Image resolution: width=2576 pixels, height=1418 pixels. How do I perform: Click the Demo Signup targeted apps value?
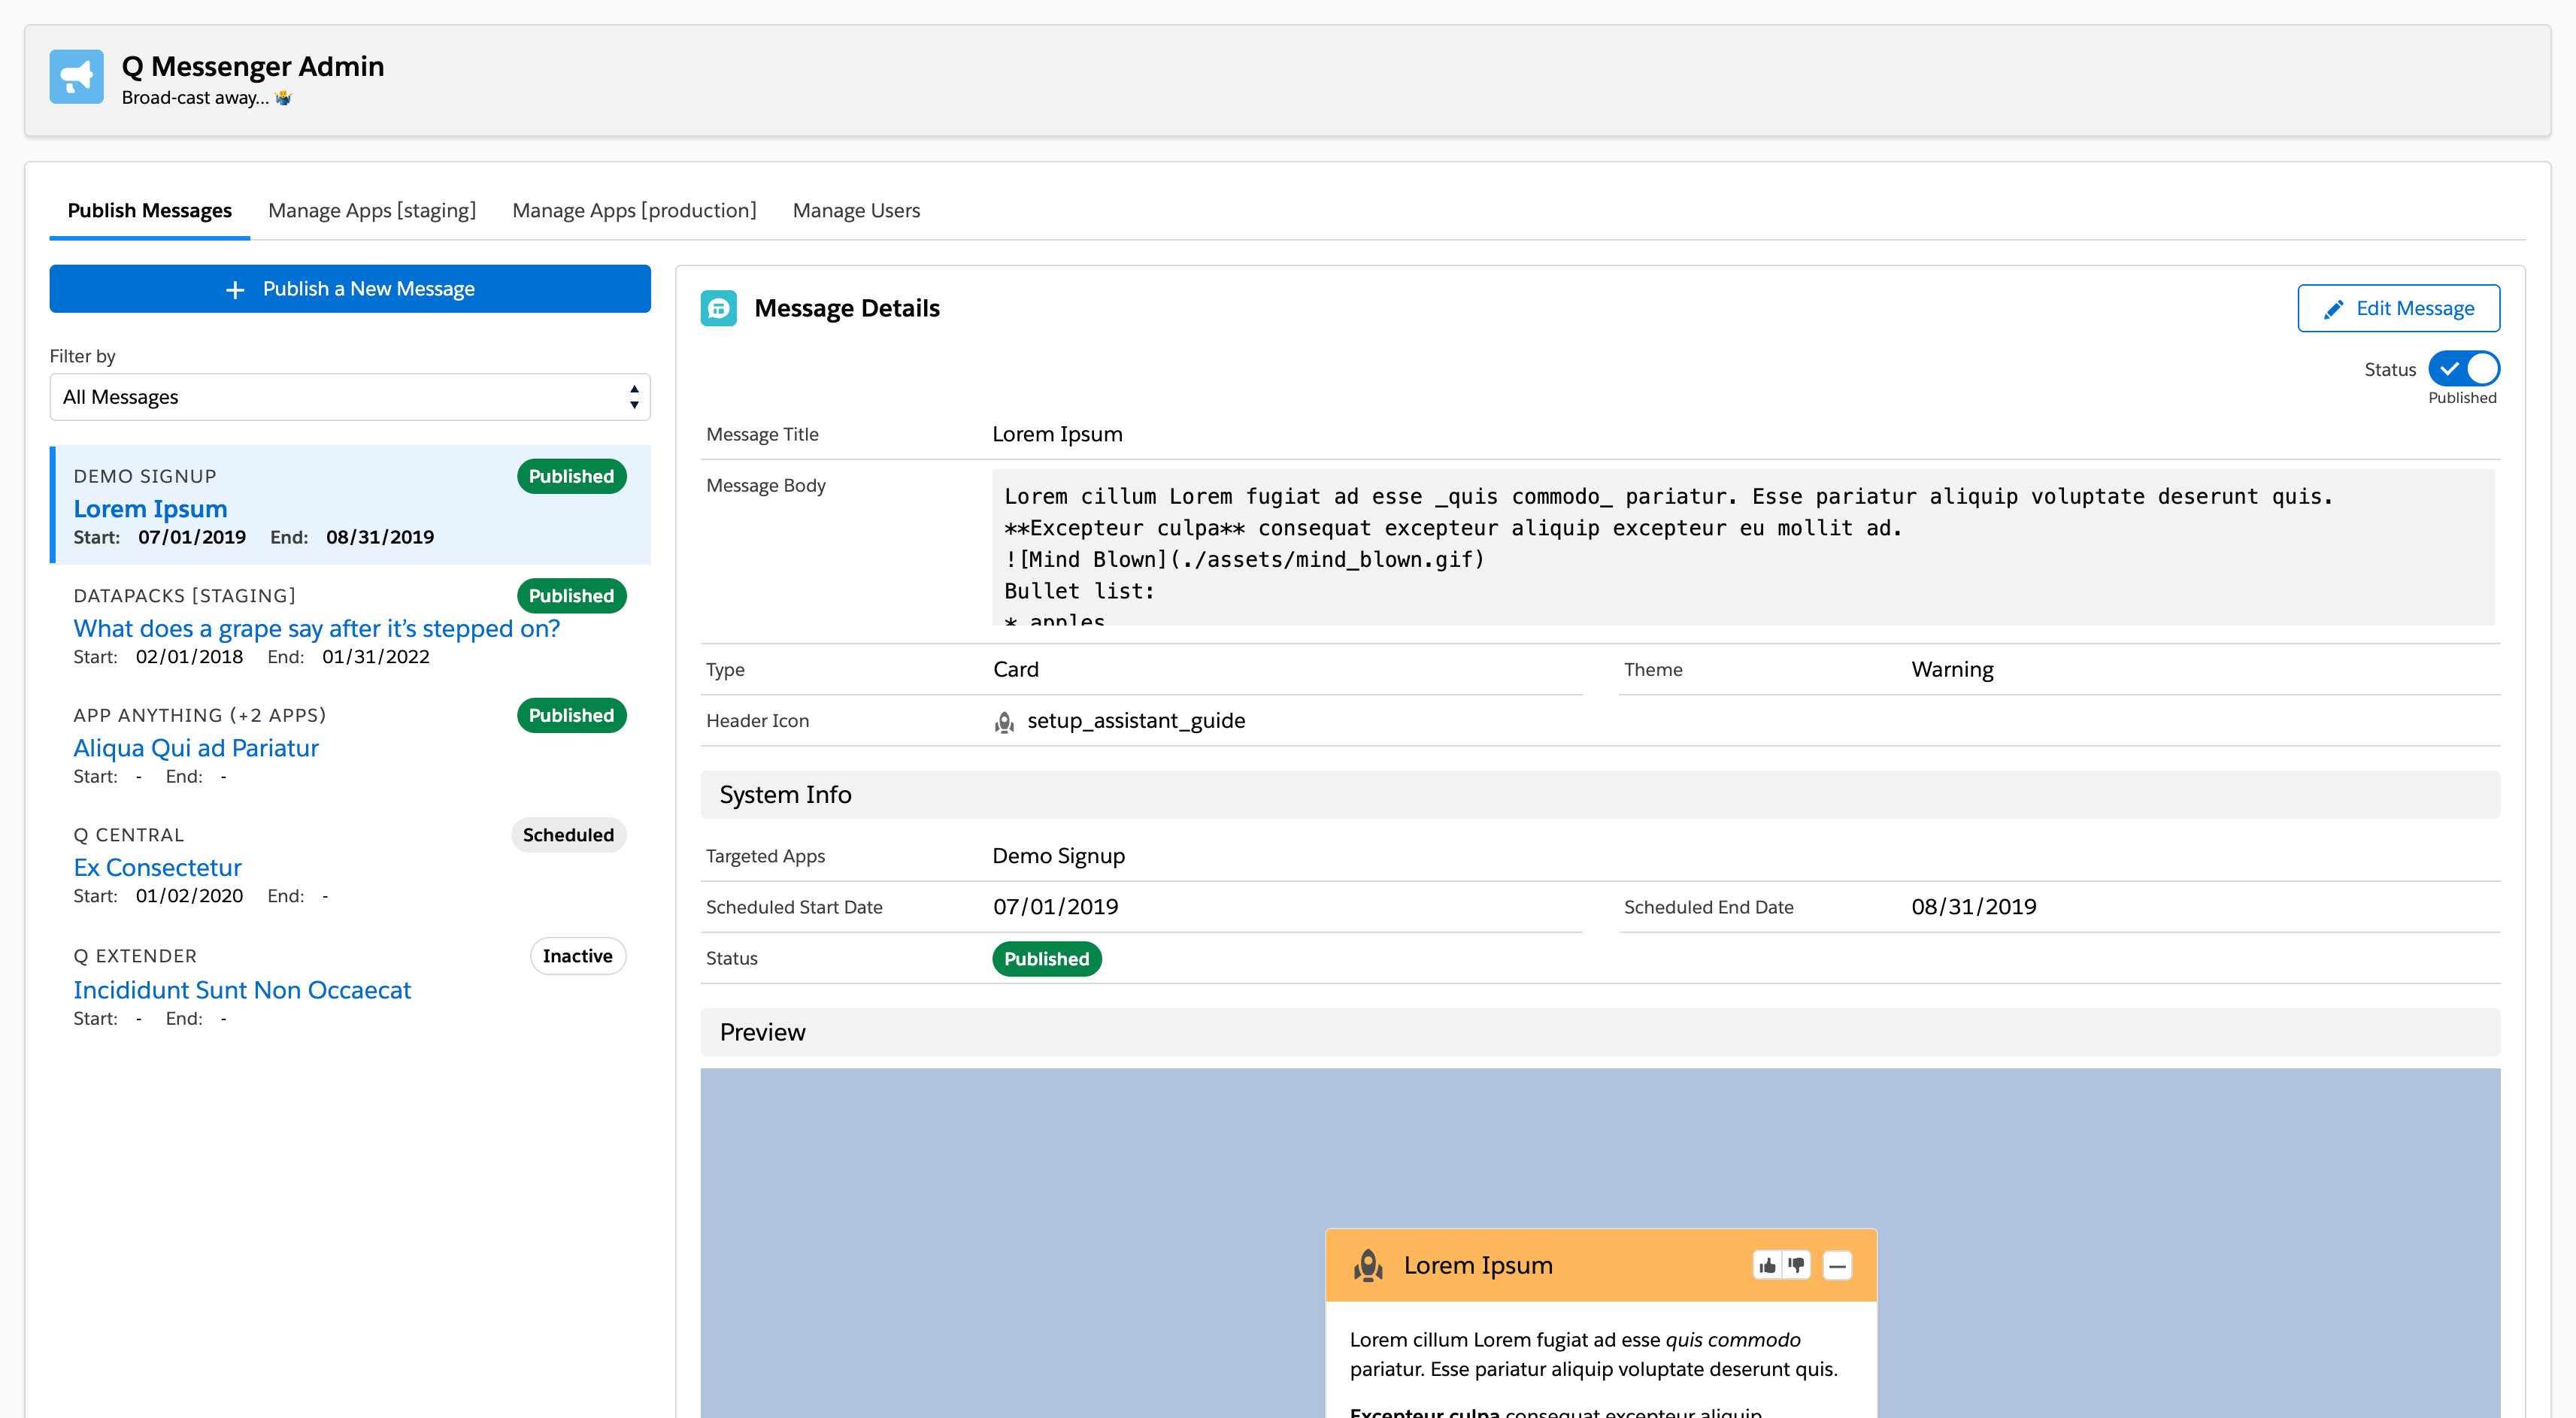[x=1058, y=856]
